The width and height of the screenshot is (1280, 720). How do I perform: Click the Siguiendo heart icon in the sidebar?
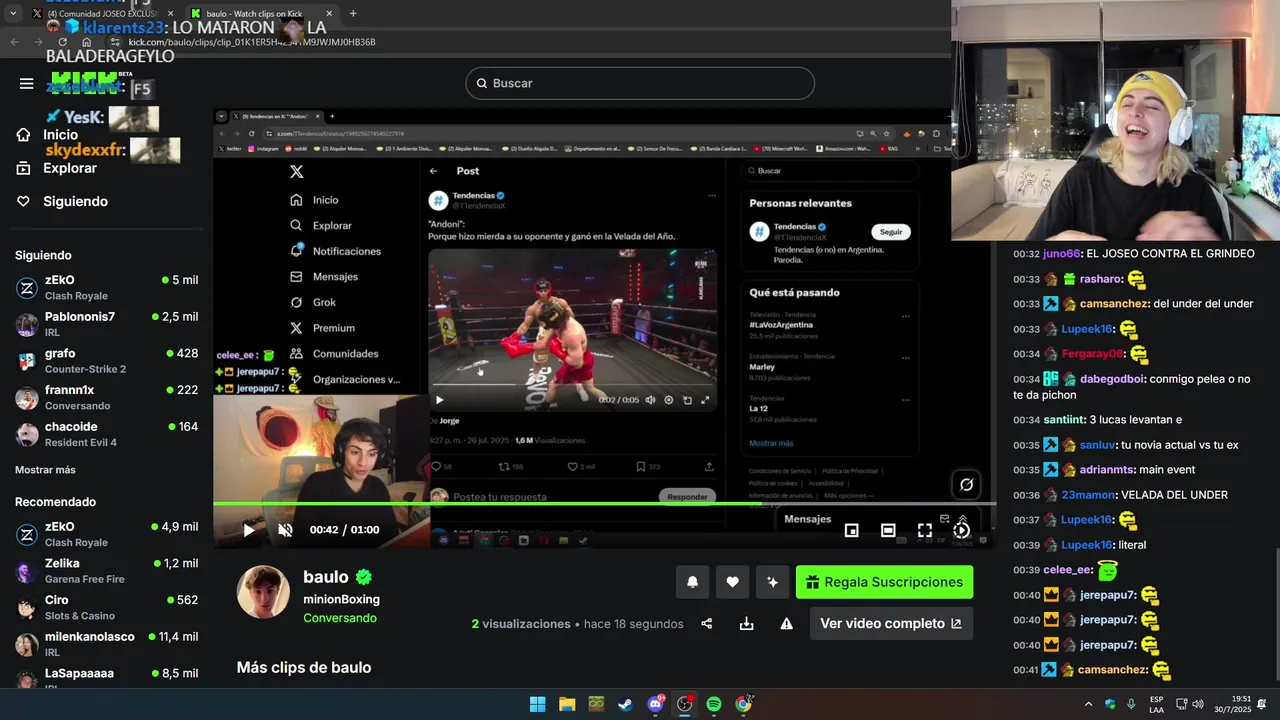(x=23, y=201)
